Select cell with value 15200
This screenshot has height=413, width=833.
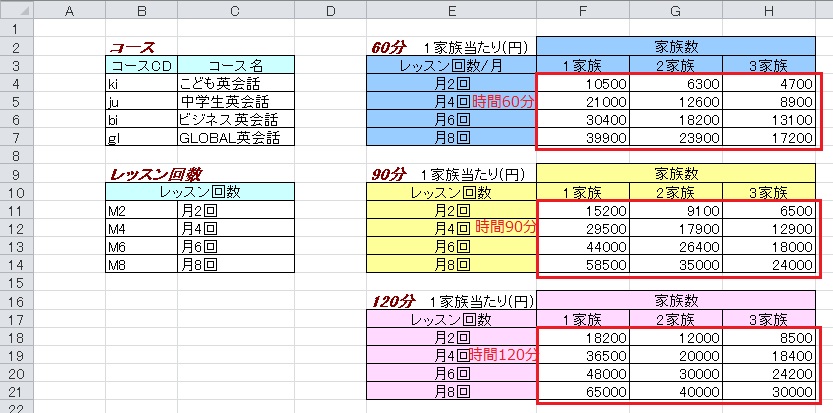point(583,210)
